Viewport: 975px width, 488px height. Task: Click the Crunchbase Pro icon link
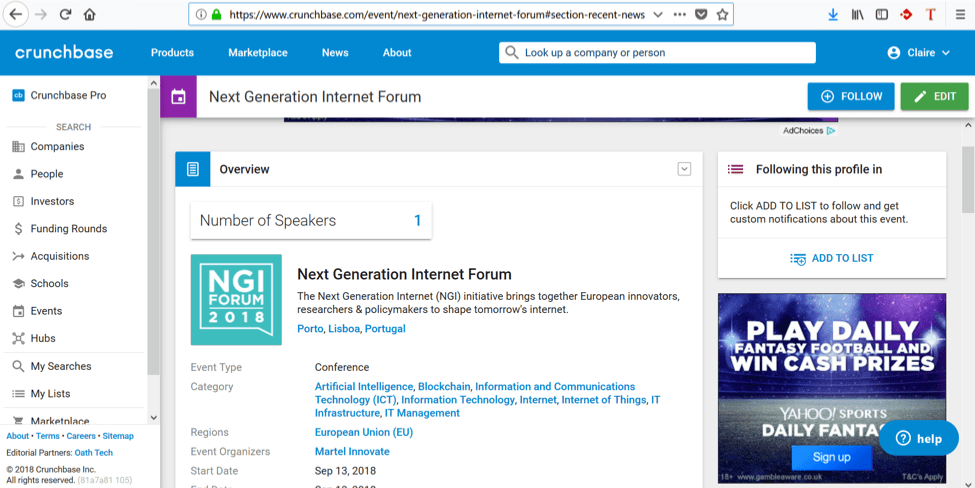(x=19, y=95)
